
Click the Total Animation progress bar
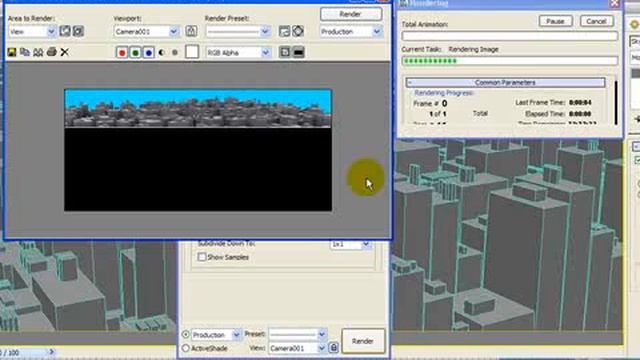pos(509,36)
